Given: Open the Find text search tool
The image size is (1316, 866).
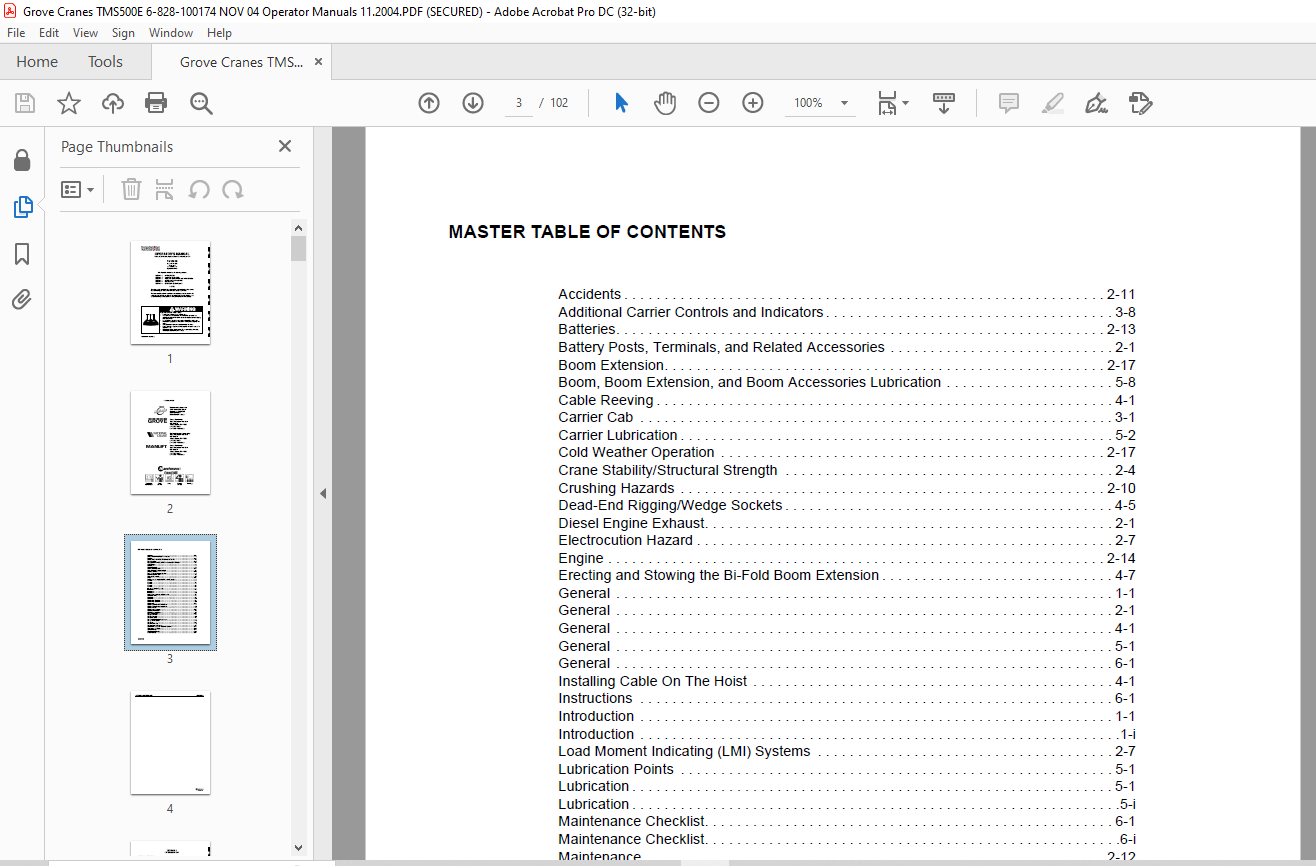Looking at the screenshot, I should point(201,103).
